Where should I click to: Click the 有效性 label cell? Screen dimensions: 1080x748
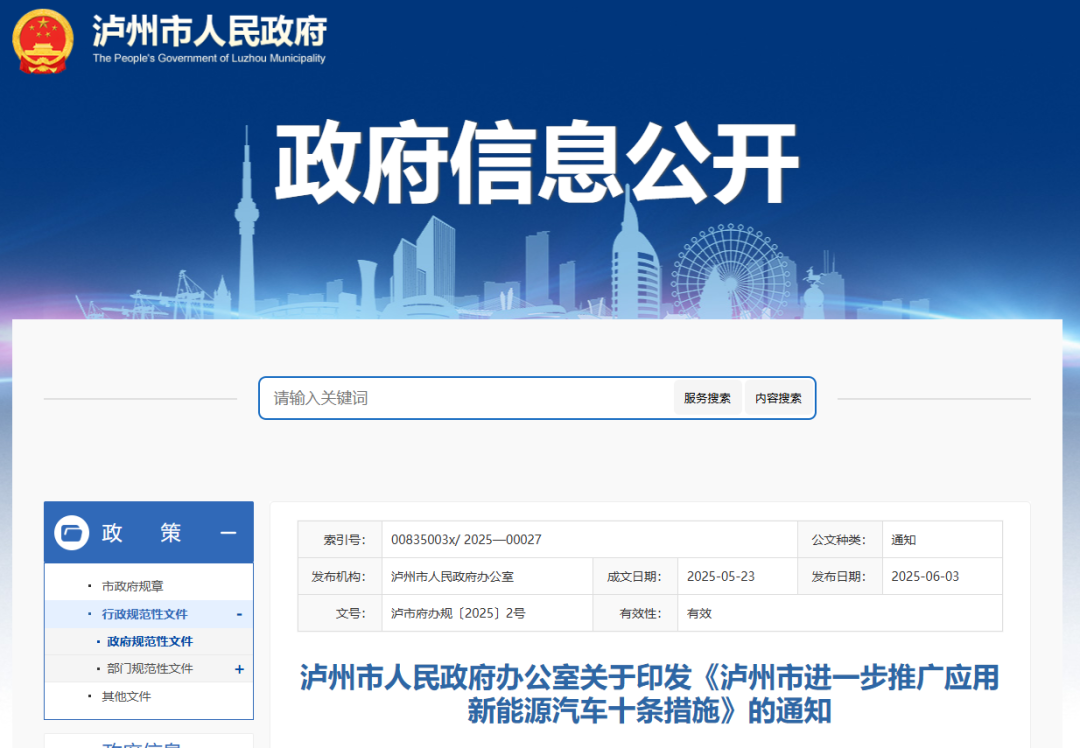636,613
